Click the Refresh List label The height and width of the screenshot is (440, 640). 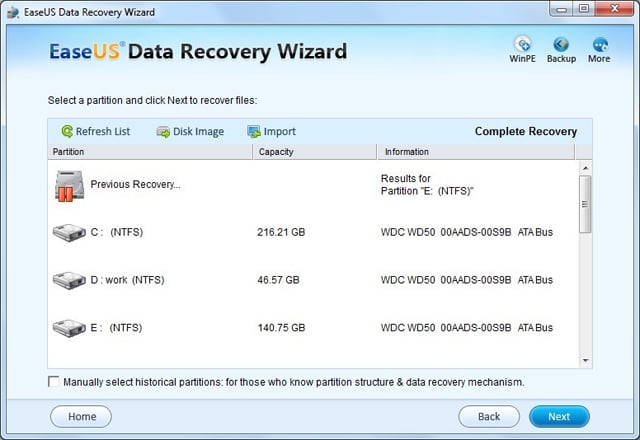[103, 131]
